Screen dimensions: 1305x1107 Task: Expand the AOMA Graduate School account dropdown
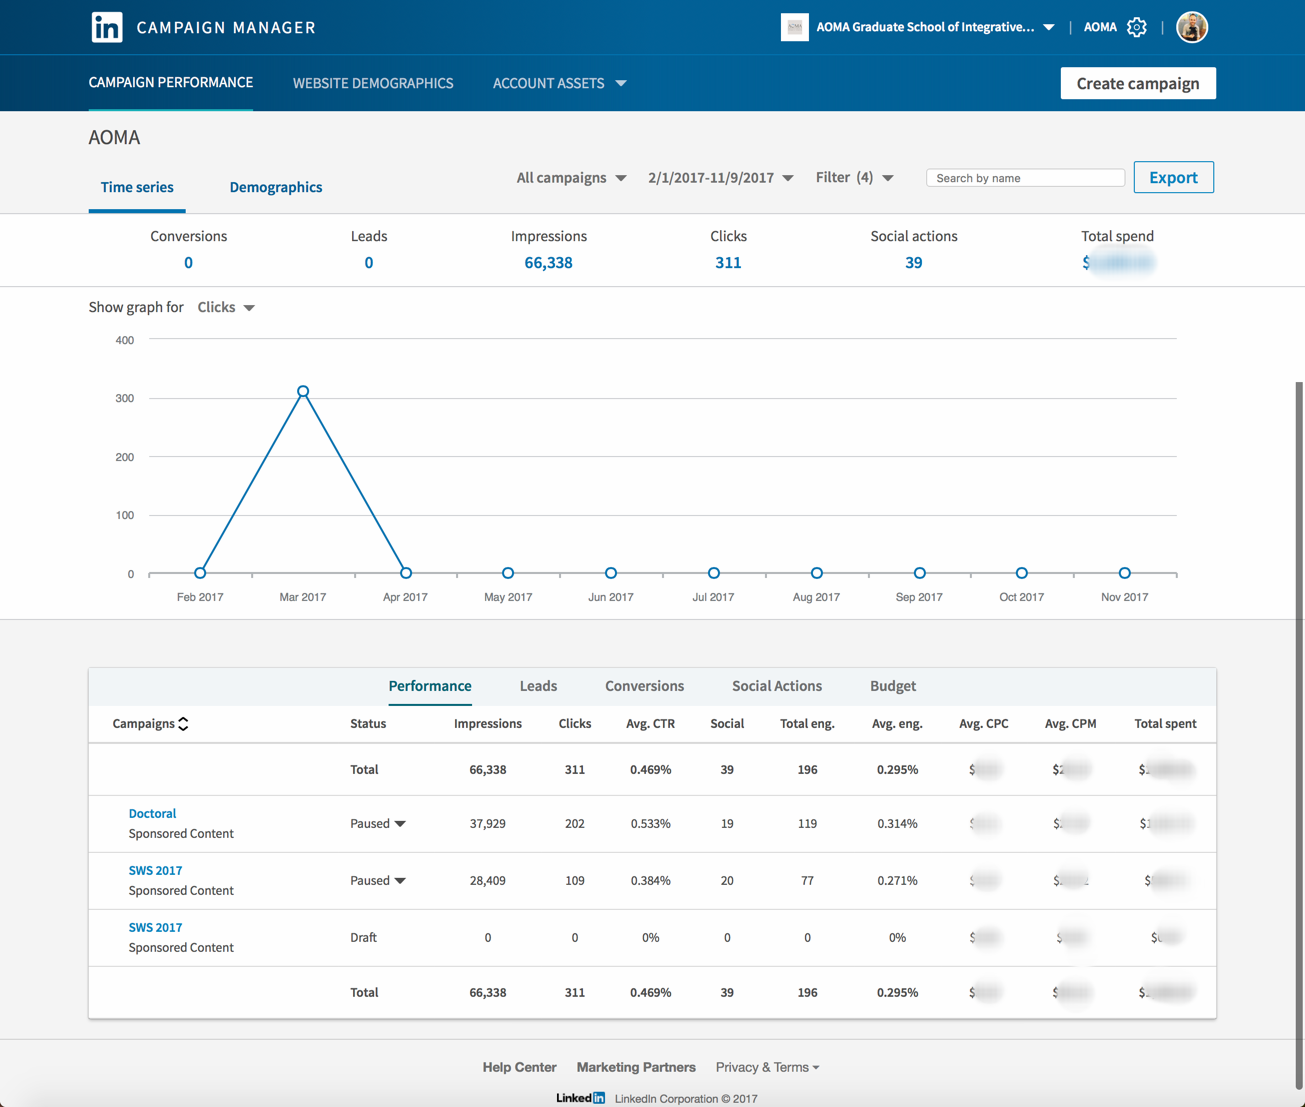click(x=1049, y=28)
